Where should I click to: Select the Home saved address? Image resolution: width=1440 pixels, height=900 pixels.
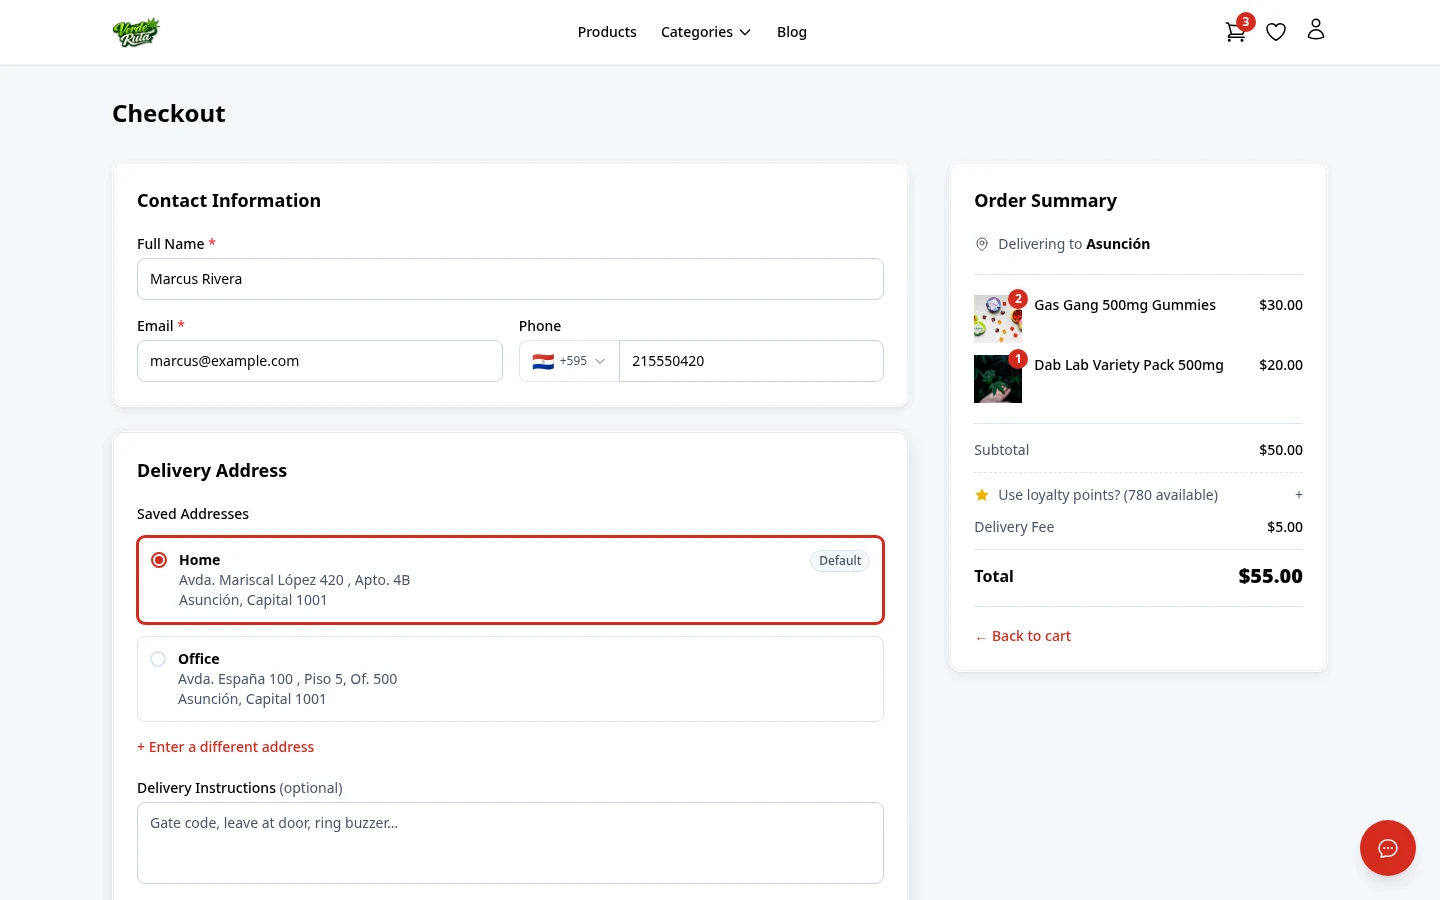[158, 560]
